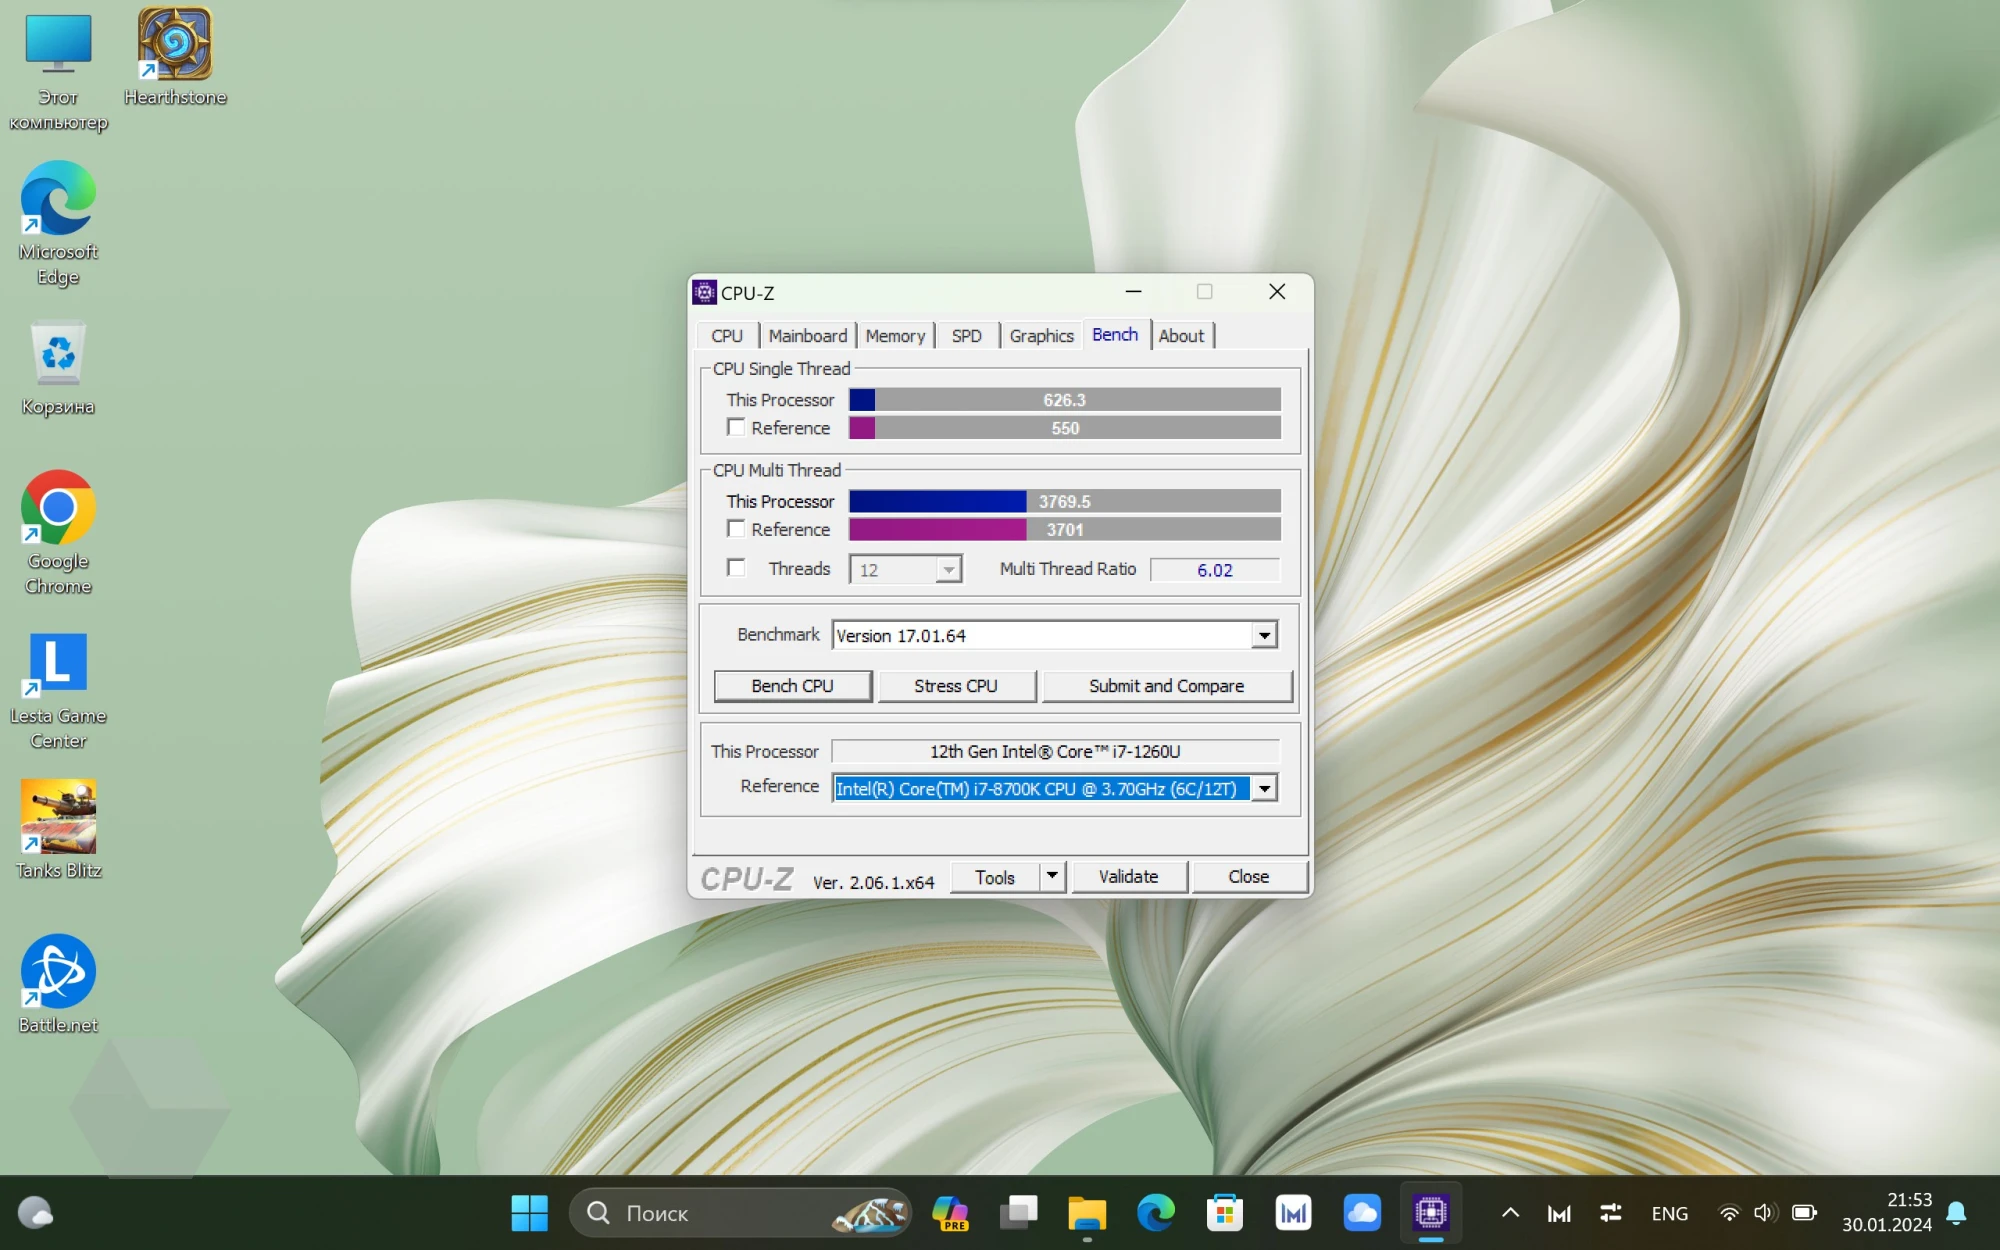Open Microsoft Store from the taskbar

coord(1224,1213)
